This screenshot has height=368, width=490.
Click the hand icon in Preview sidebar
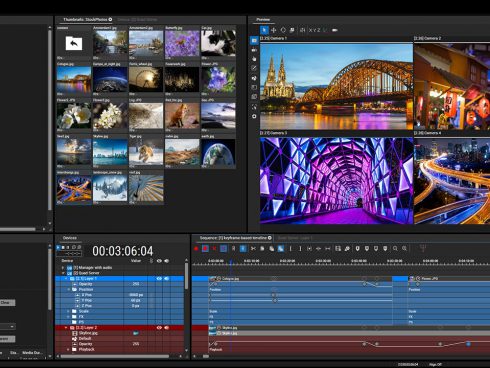pos(254,59)
